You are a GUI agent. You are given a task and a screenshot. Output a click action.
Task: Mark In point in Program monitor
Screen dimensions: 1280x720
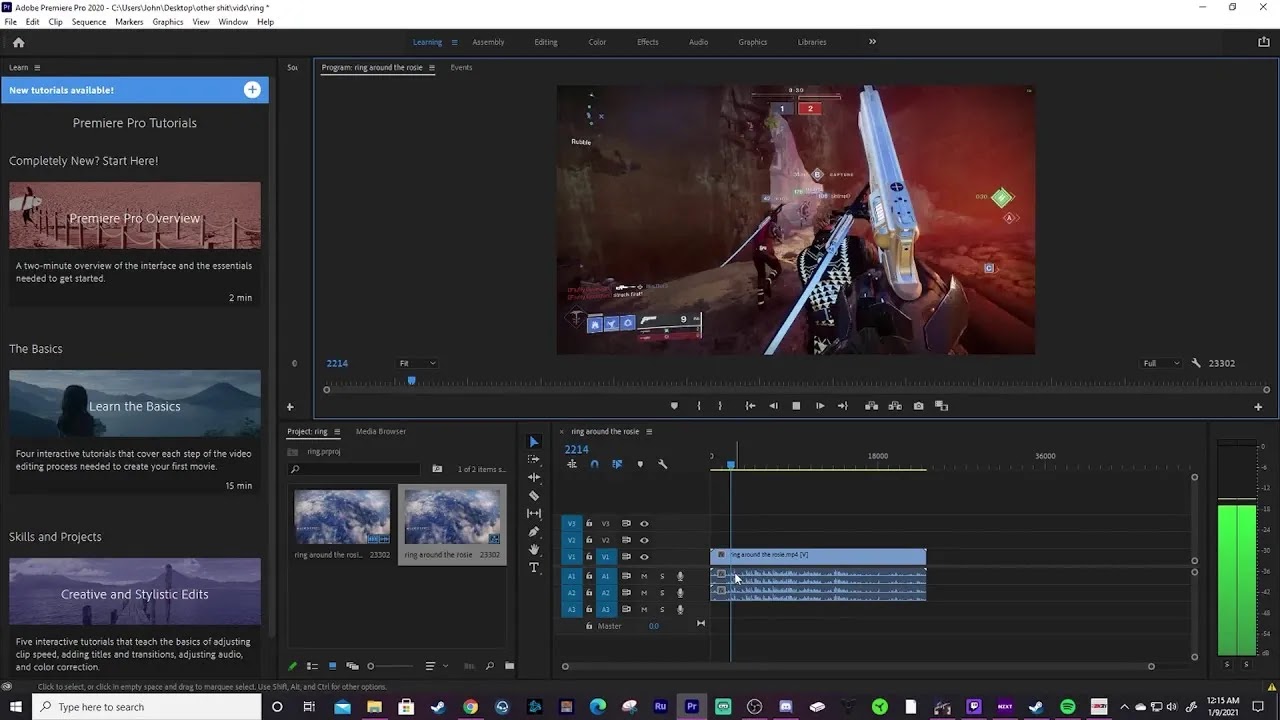[x=698, y=406]
